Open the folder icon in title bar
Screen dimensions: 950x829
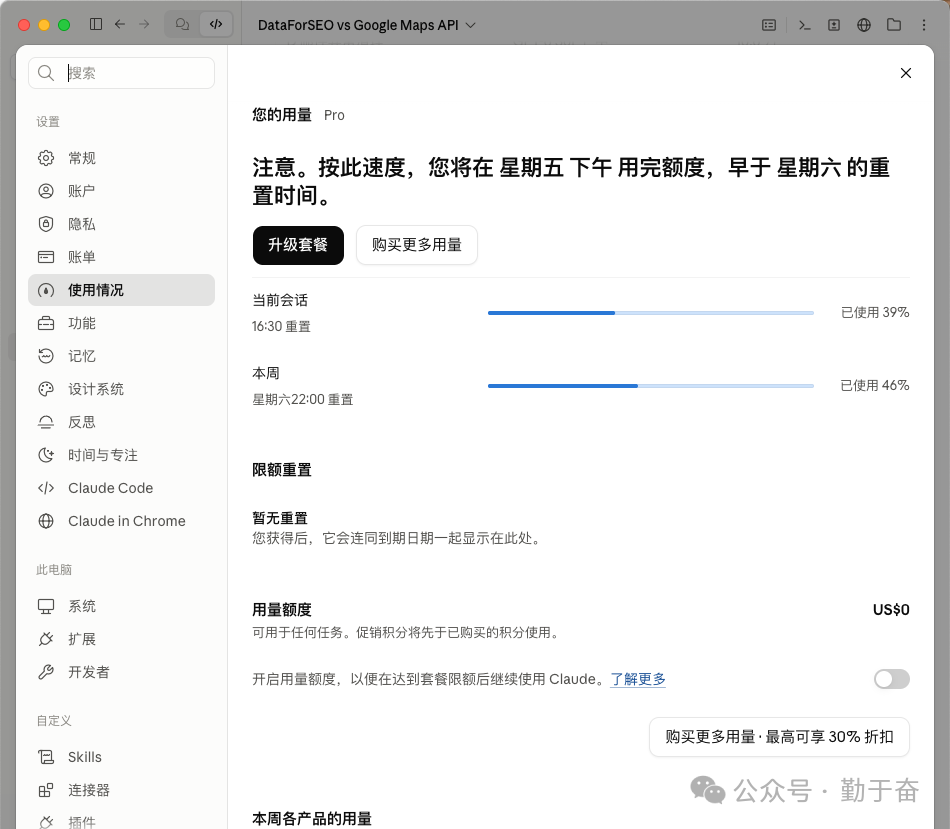pos(894,25)
